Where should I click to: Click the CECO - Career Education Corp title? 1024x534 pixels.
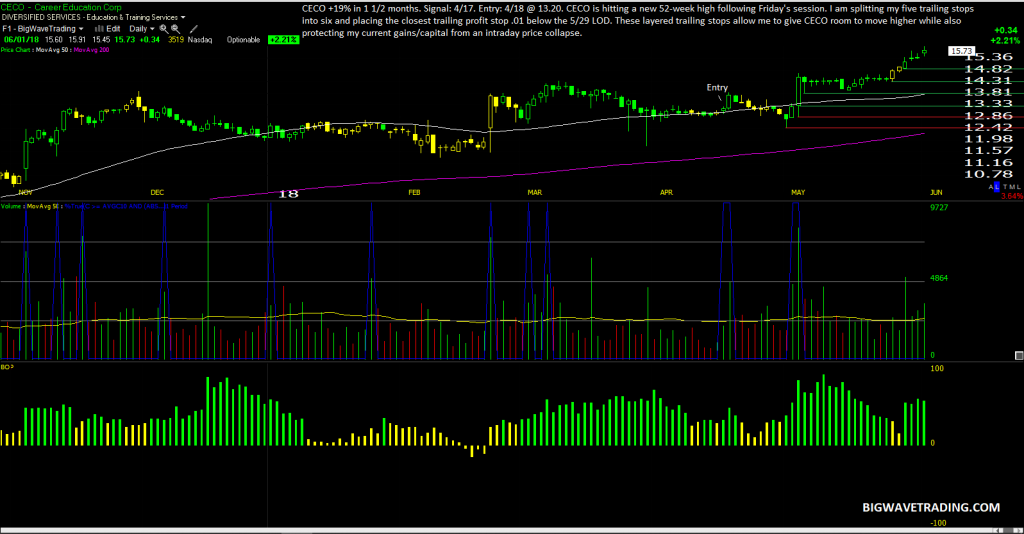61,7
